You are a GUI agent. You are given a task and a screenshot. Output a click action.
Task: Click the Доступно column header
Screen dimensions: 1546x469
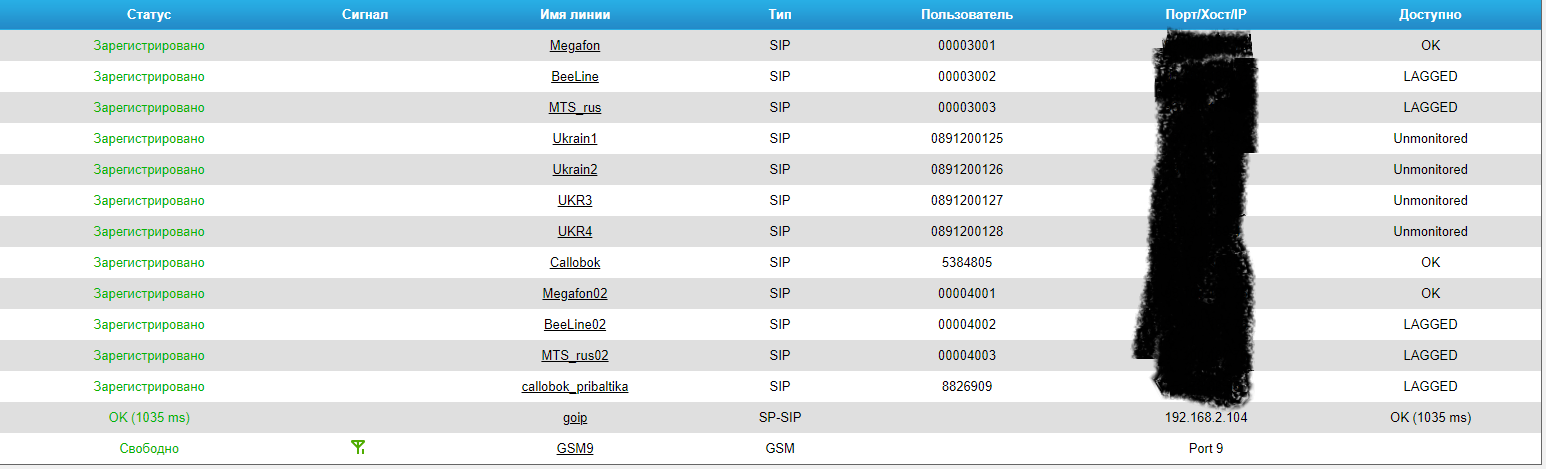(1430, 15)
